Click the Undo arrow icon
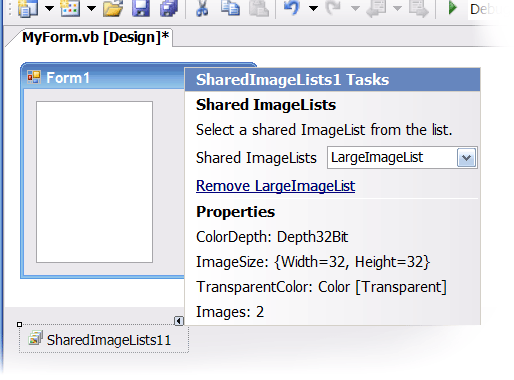 click(x=292, y=7)
